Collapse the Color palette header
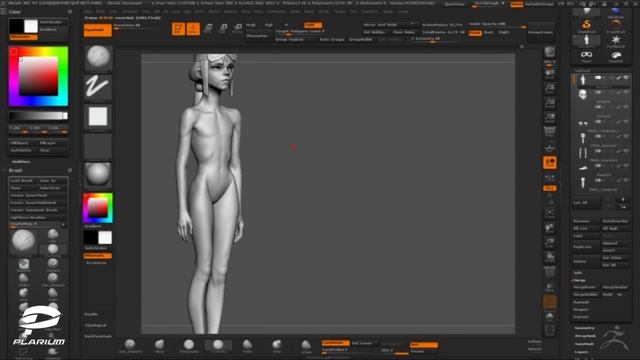Screen dimensions: 640x360 (15, 12)
